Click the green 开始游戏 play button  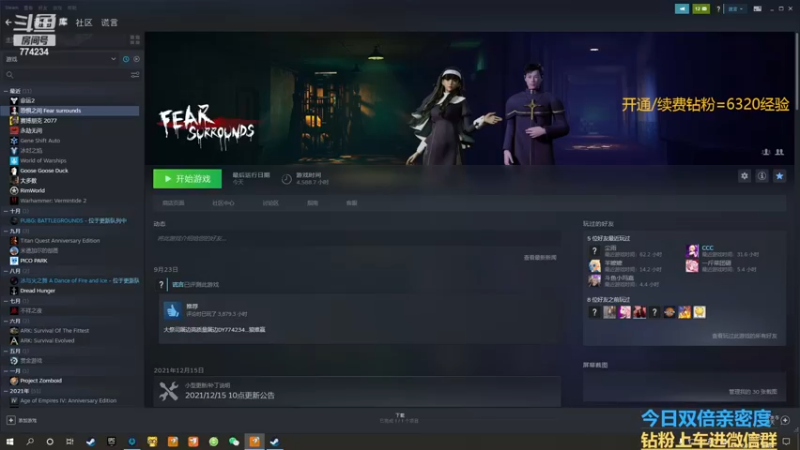point(187,179)
